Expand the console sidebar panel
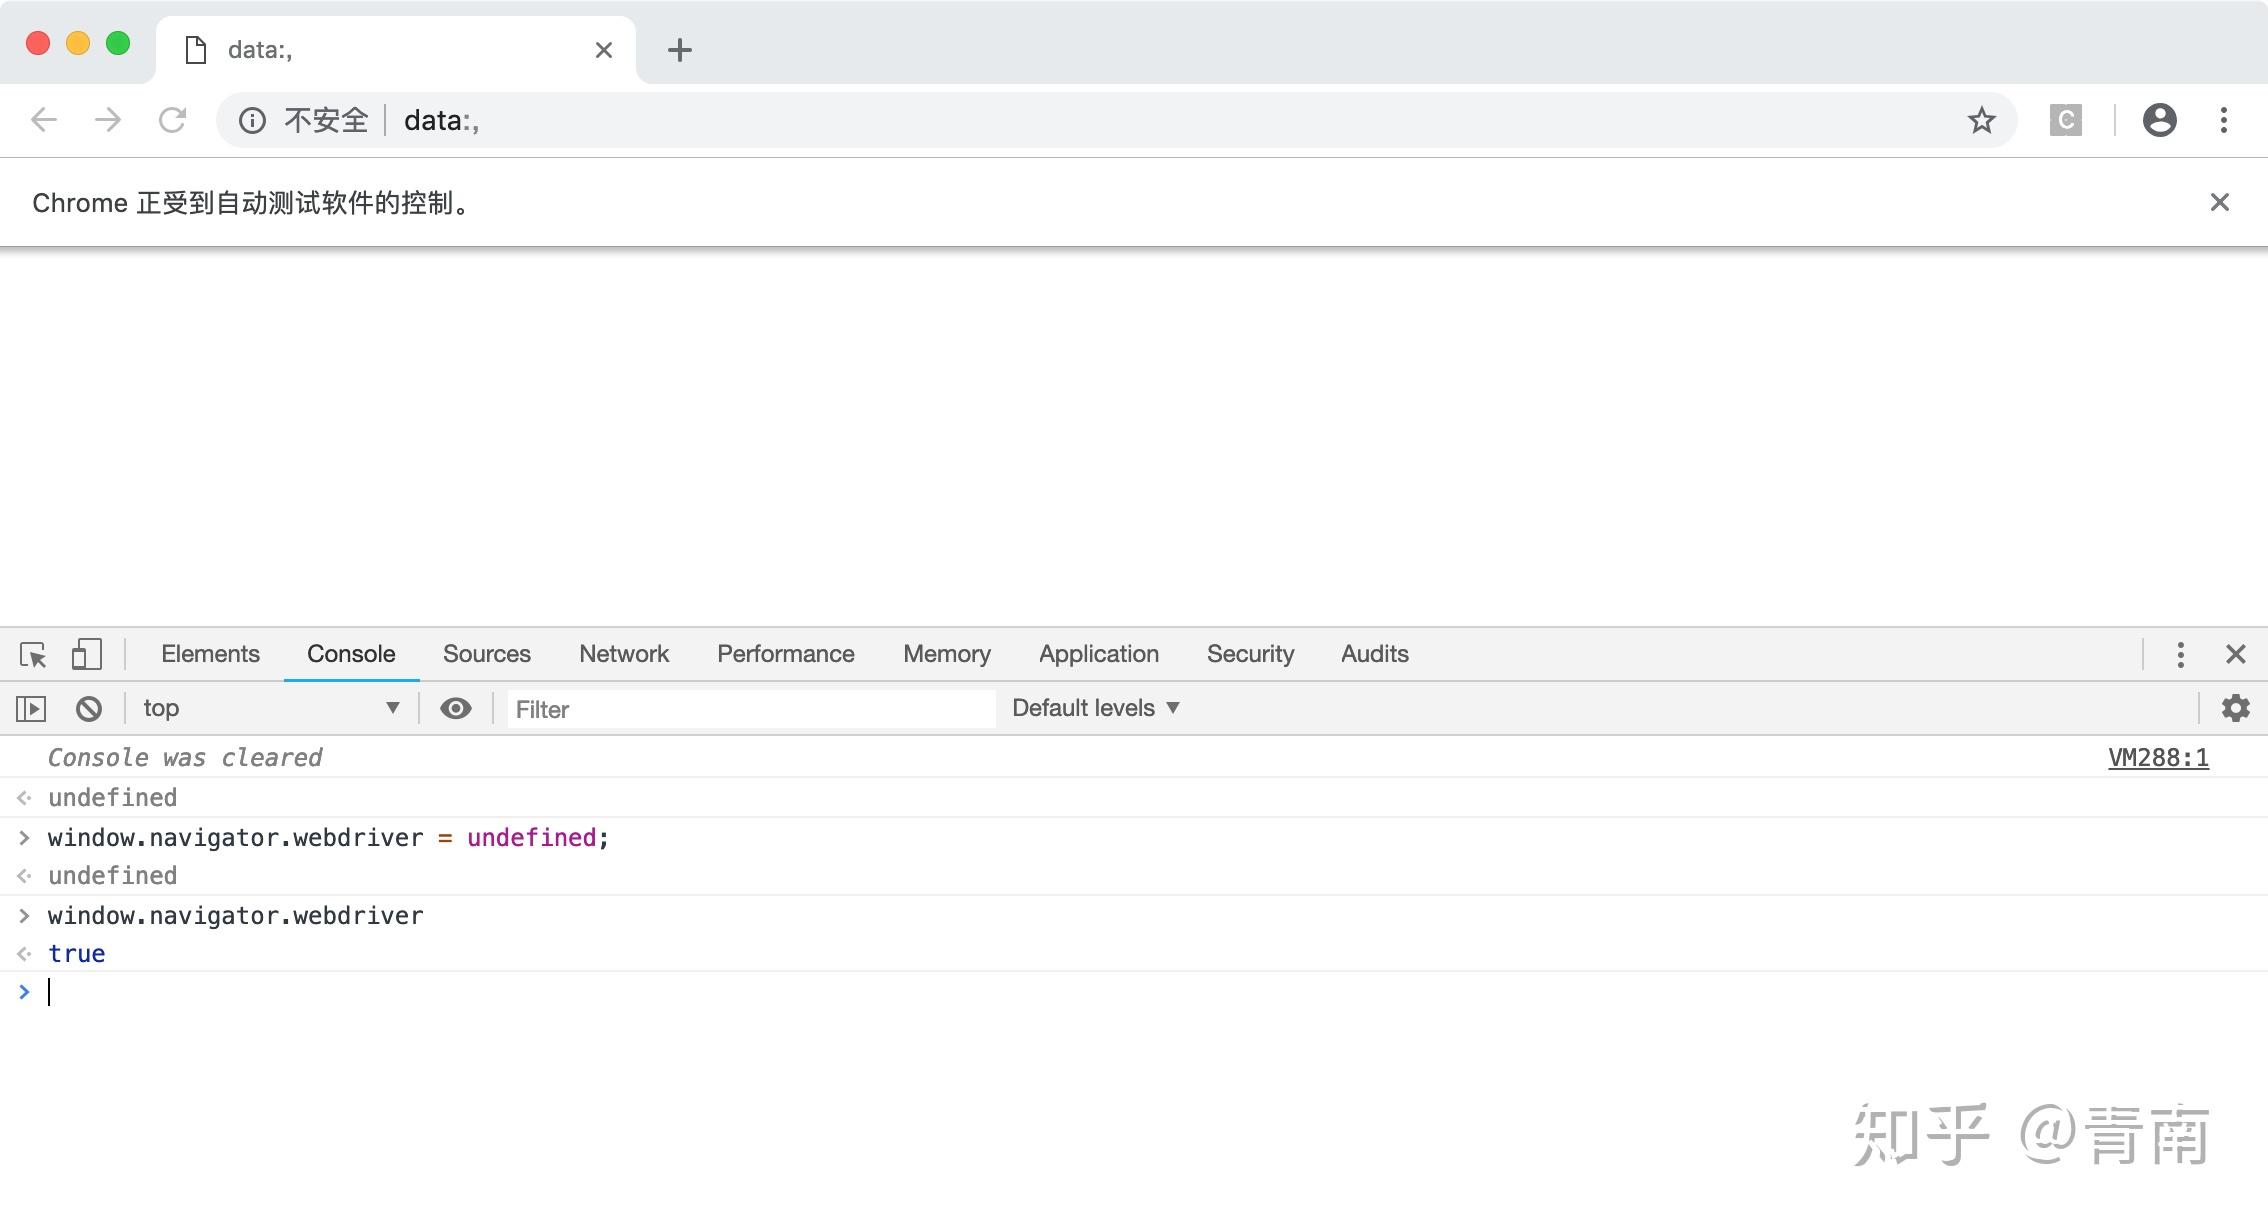 click(x=31, y=708)
